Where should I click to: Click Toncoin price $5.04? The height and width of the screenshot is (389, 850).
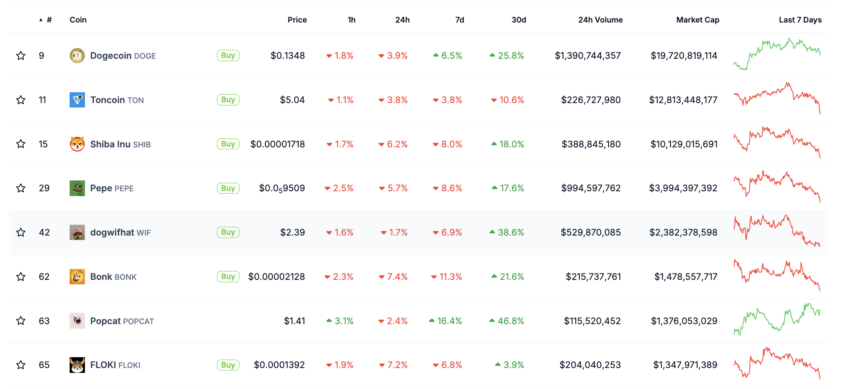292,100
